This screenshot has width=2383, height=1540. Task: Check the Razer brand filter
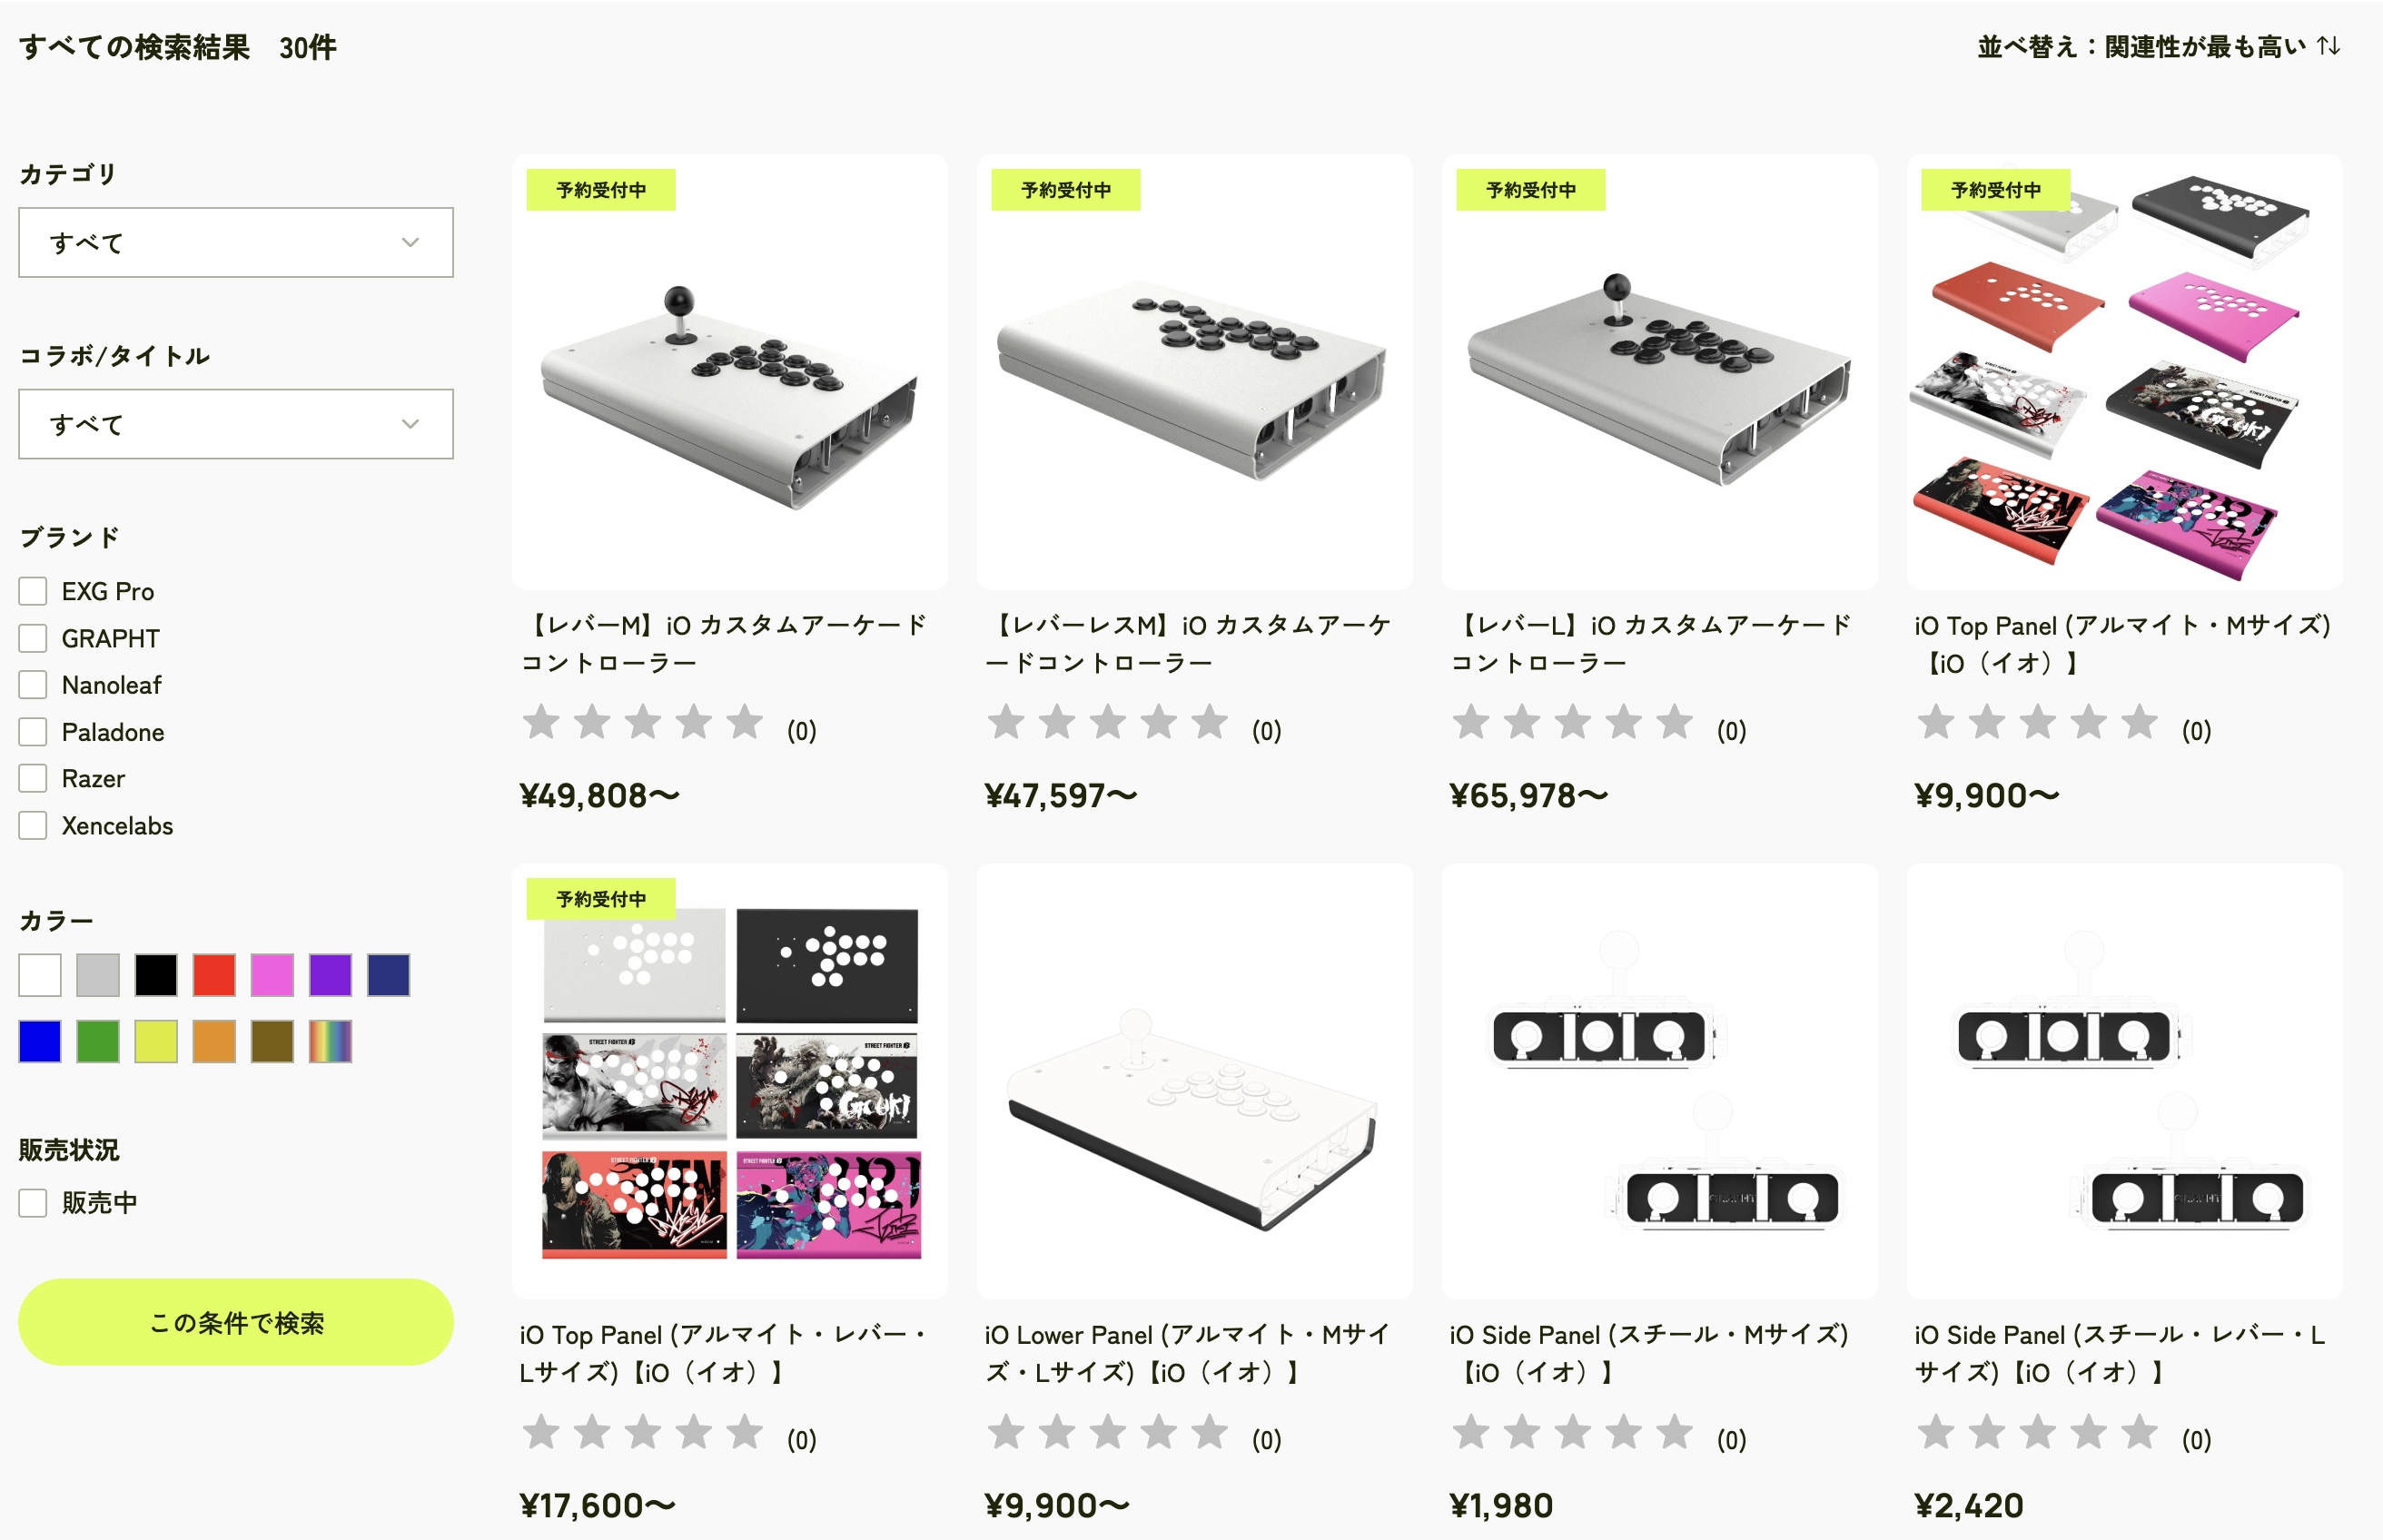pyautogui.click(x=33, y=778)
